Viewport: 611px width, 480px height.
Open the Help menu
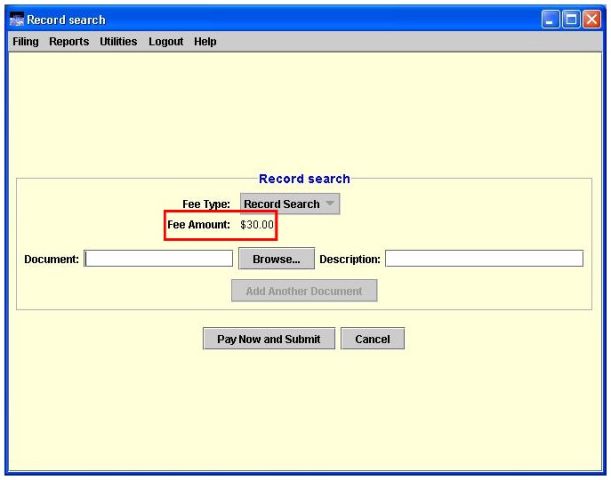point(205,41)
